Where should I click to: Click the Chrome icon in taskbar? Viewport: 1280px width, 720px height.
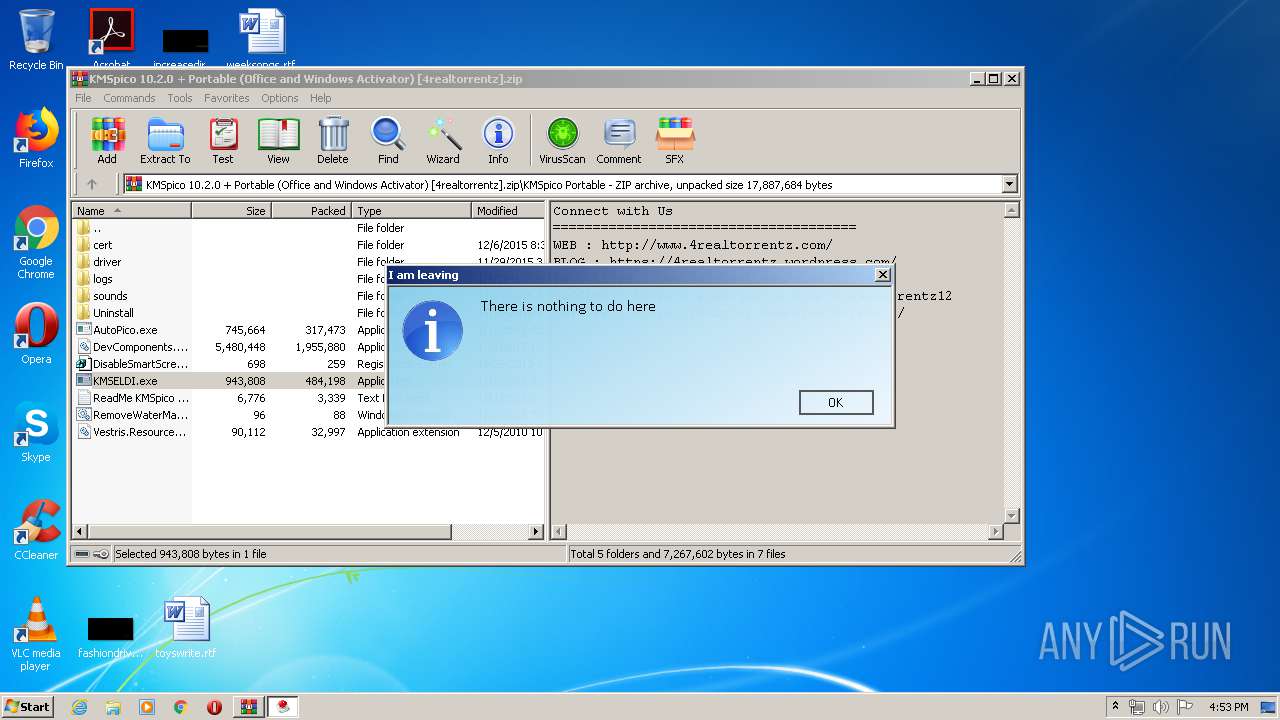(181, 707)
